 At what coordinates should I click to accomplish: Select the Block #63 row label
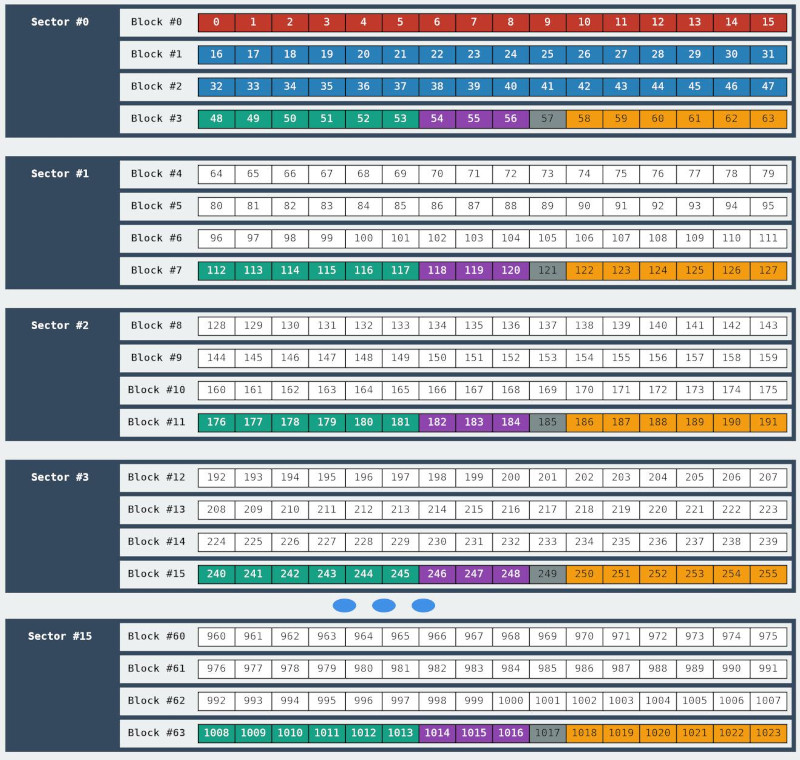tap(156, 733)
